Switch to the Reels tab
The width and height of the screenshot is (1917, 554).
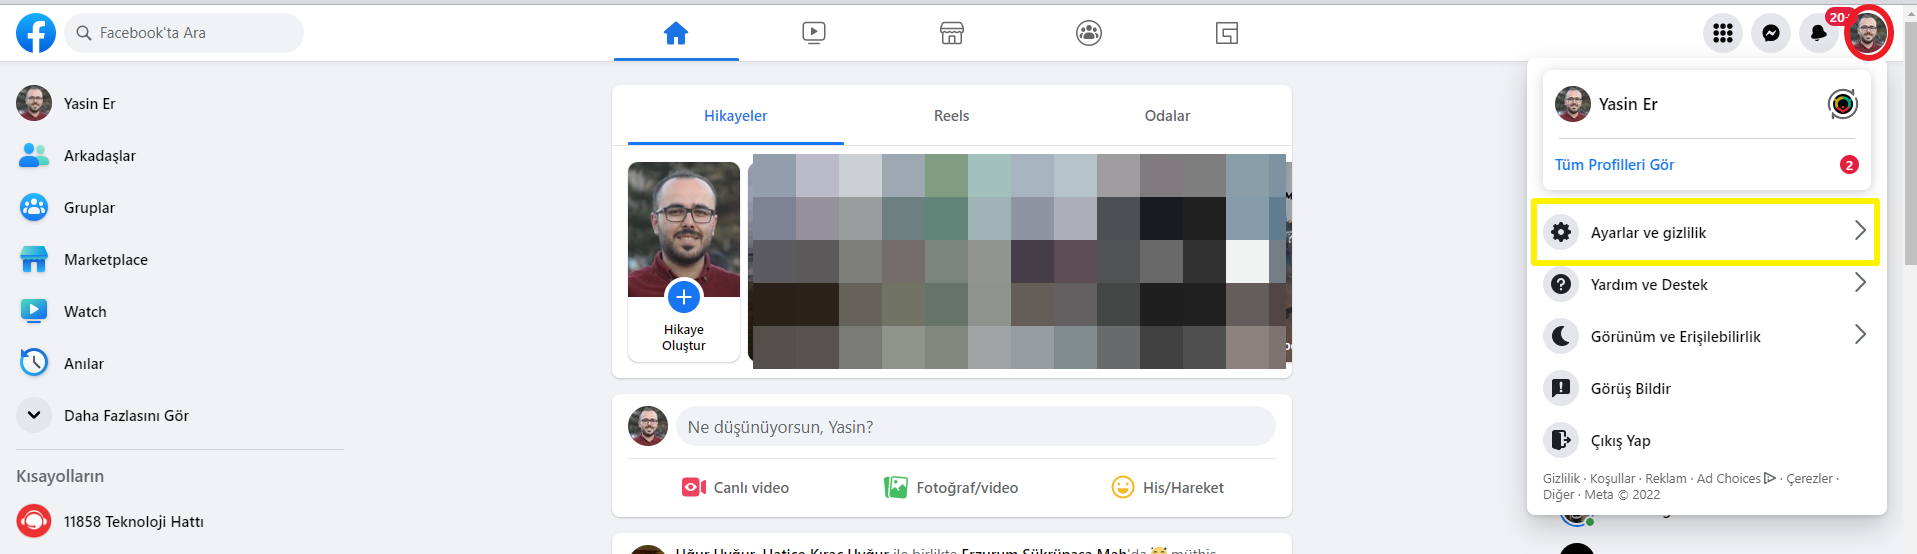pyautogui.click(x=952, y=116)
